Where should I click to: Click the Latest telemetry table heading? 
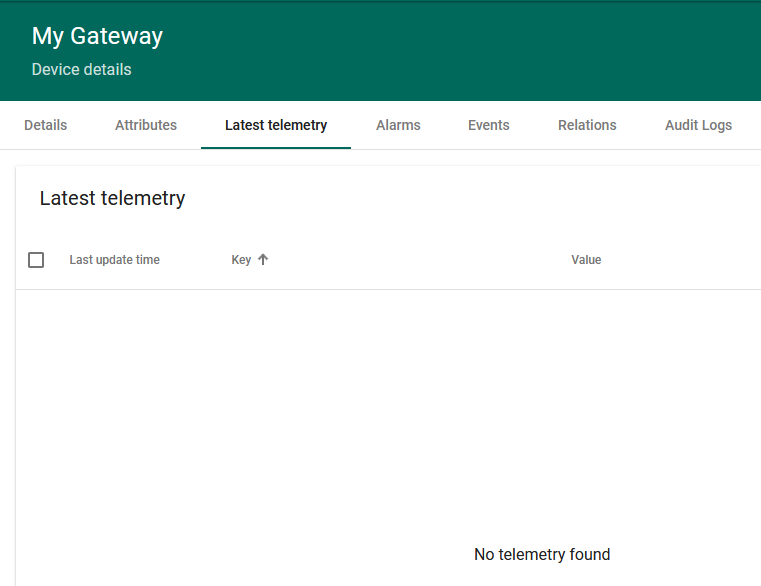[x=112, y=198]
